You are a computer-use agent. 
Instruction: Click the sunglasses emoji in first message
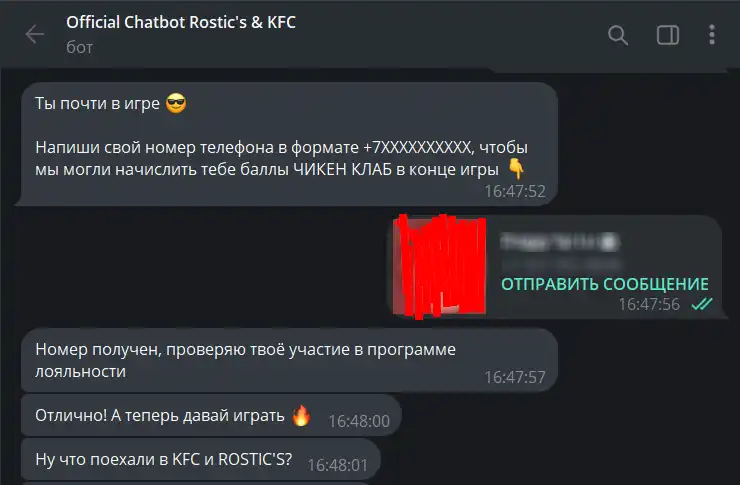point(176,103)
